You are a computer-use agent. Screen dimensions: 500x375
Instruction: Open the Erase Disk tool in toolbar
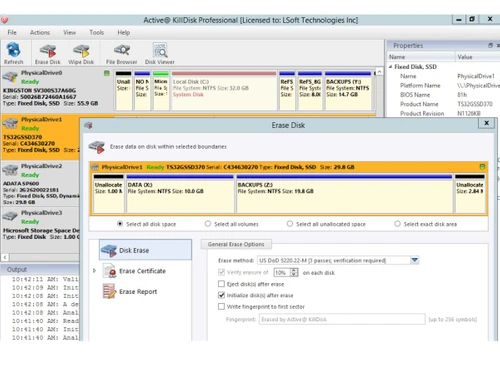tap(48, 53)
